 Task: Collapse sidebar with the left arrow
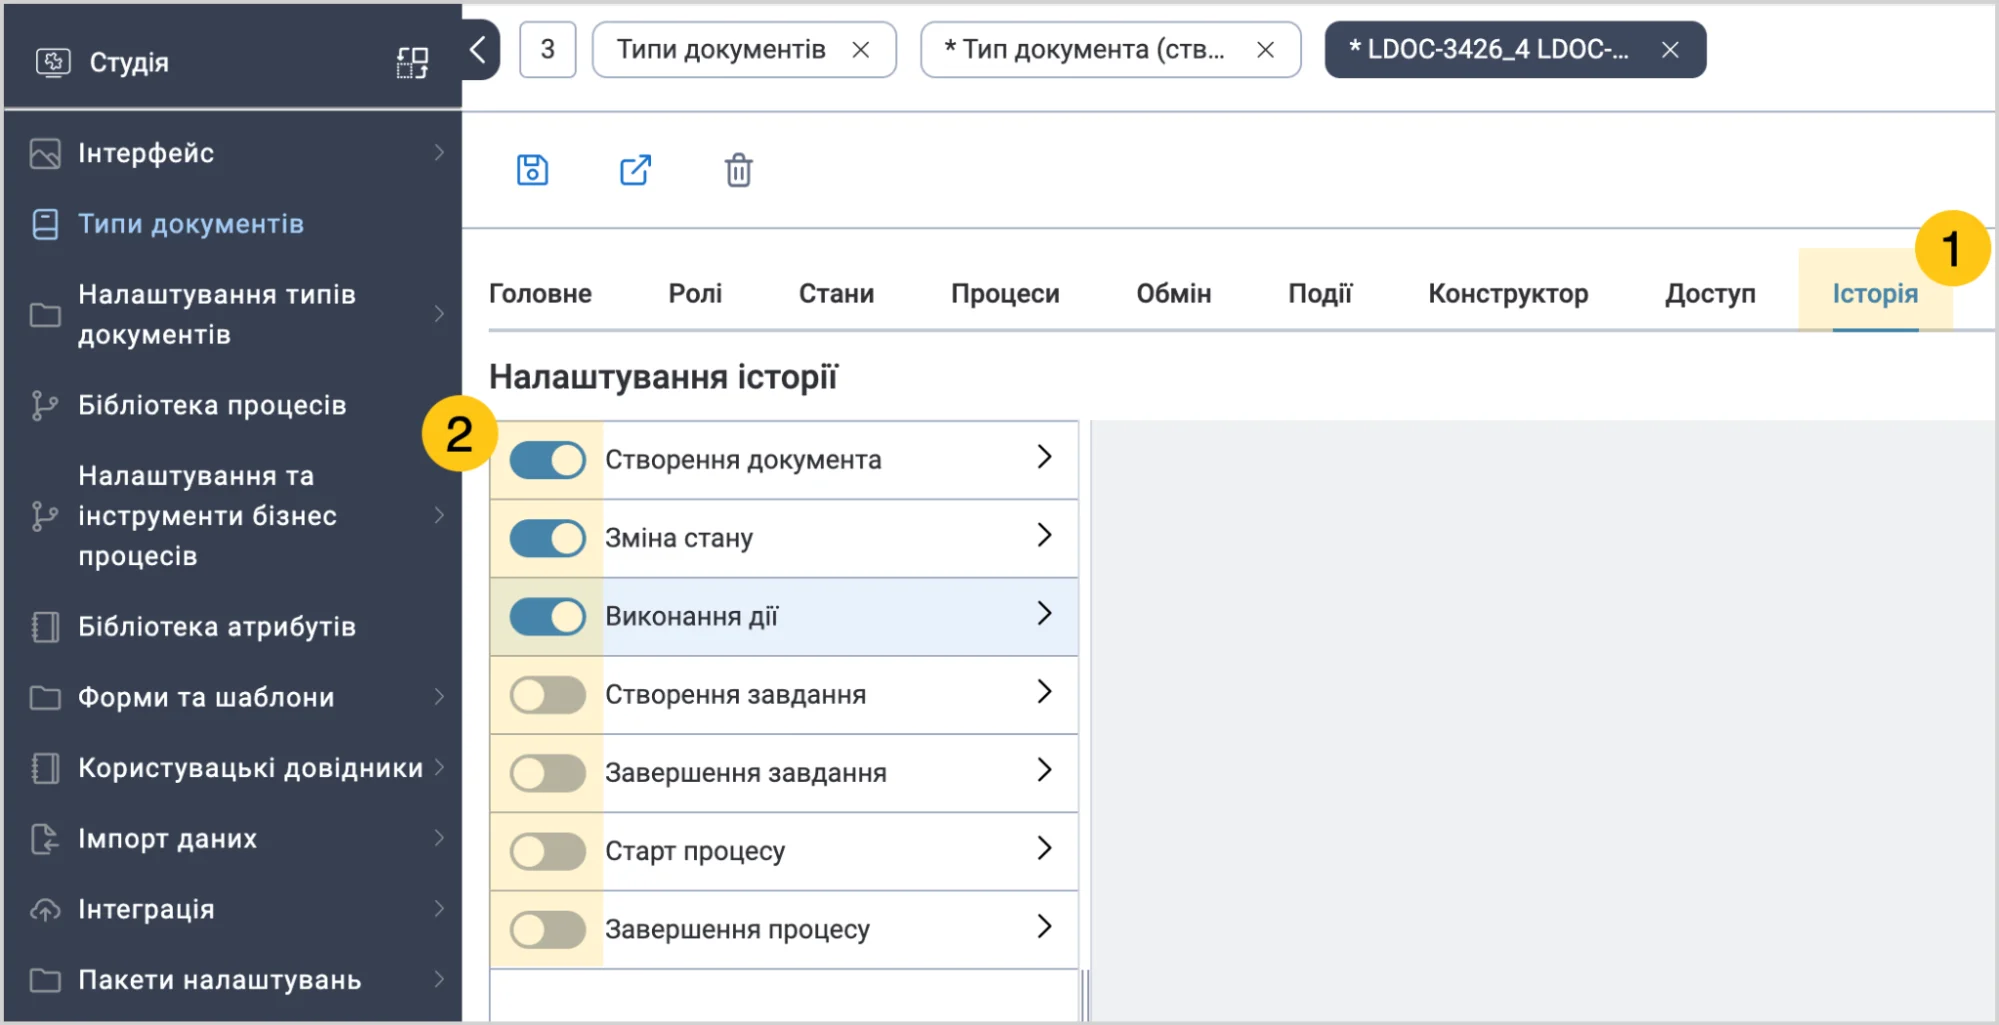coord(478,49)
